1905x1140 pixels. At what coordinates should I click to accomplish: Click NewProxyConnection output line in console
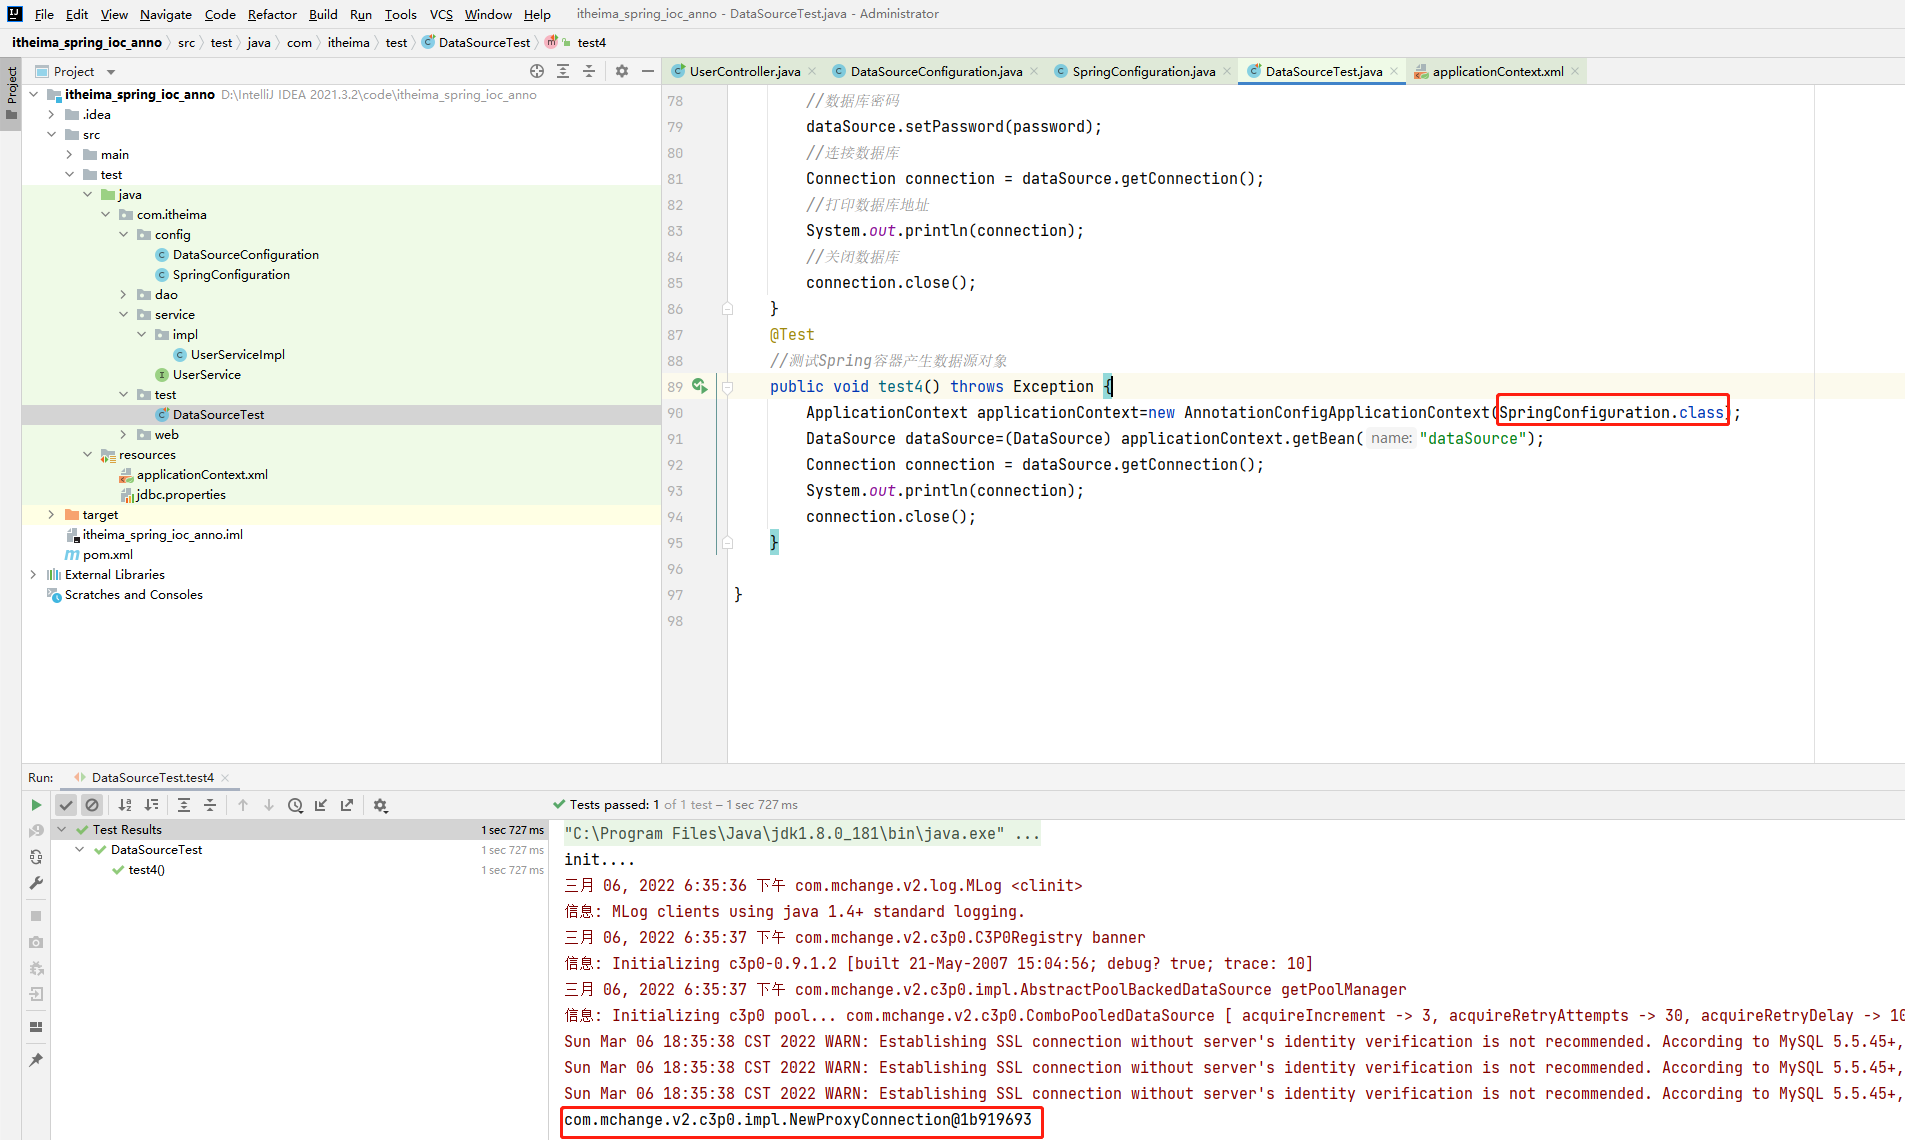tap(798, 1119)
